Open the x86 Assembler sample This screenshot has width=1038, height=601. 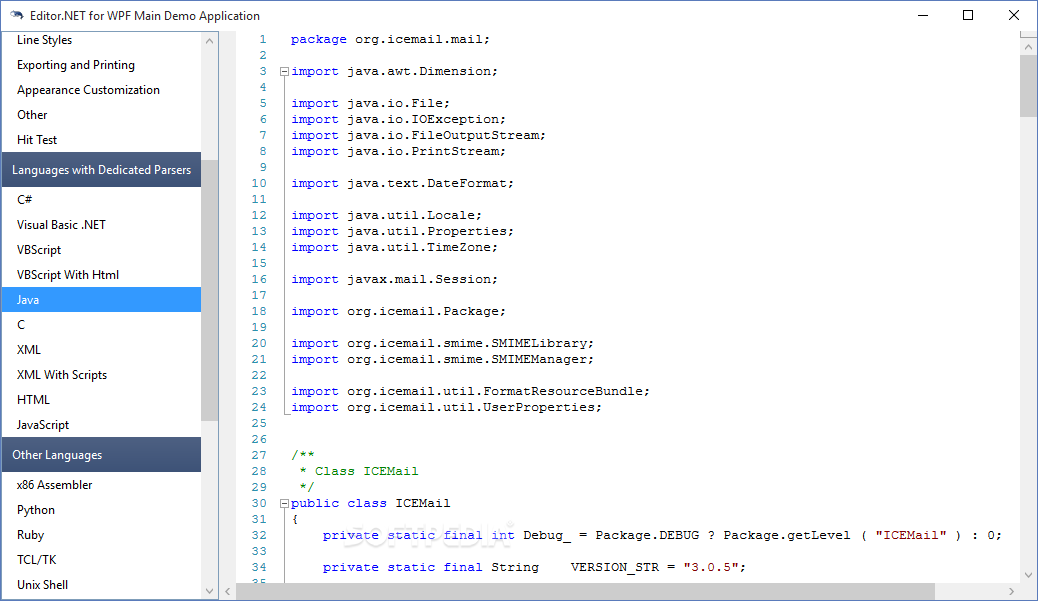click(101, 485)
